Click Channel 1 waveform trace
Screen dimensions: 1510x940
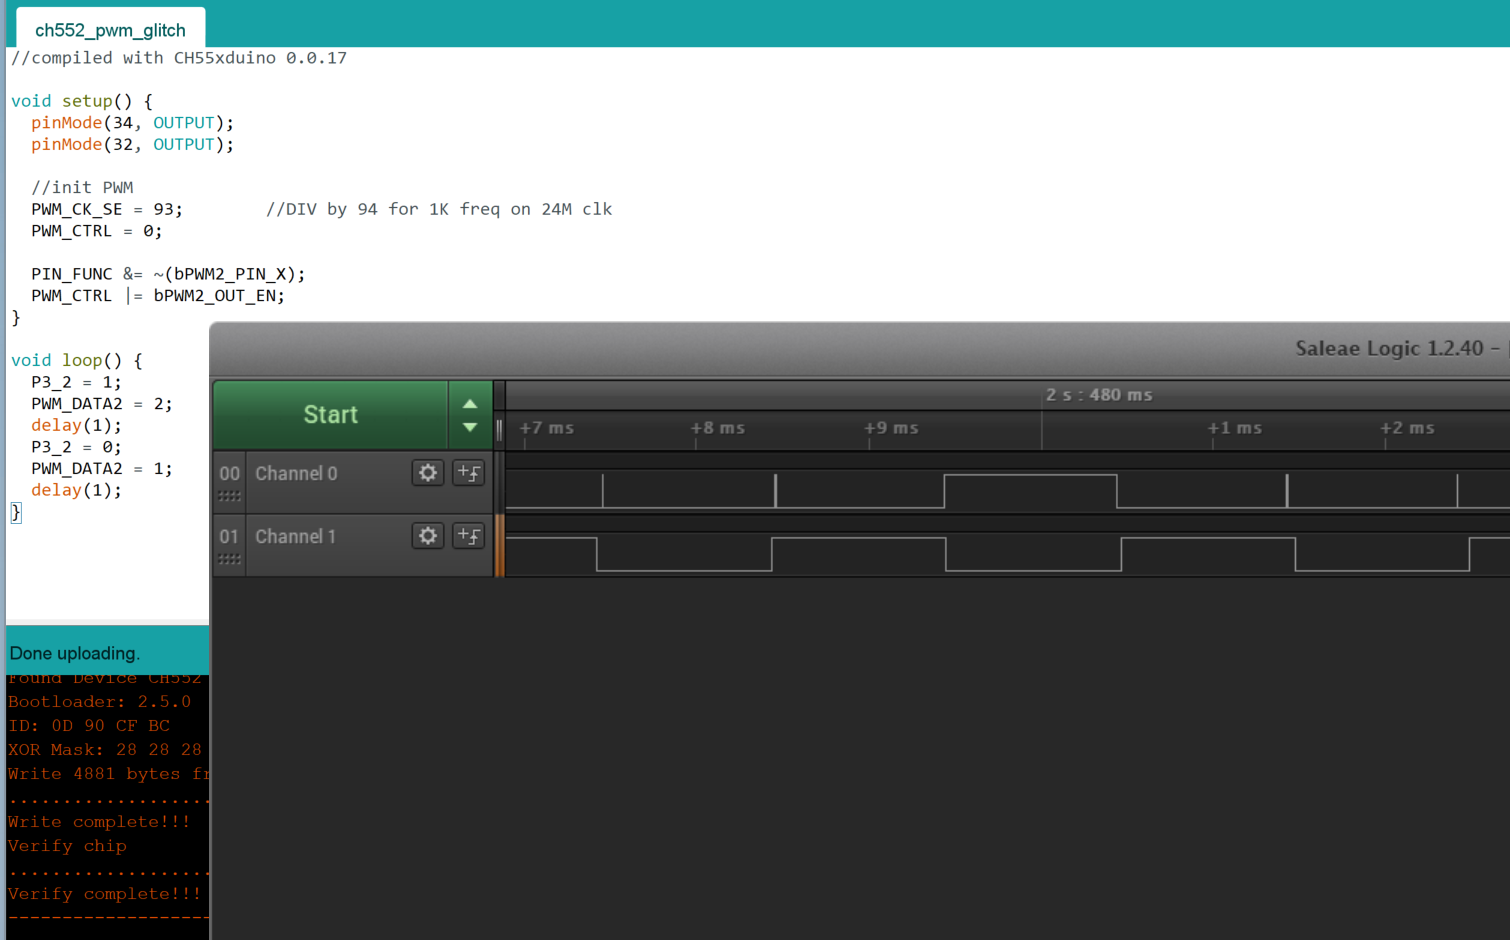[x=1008, y=554]
